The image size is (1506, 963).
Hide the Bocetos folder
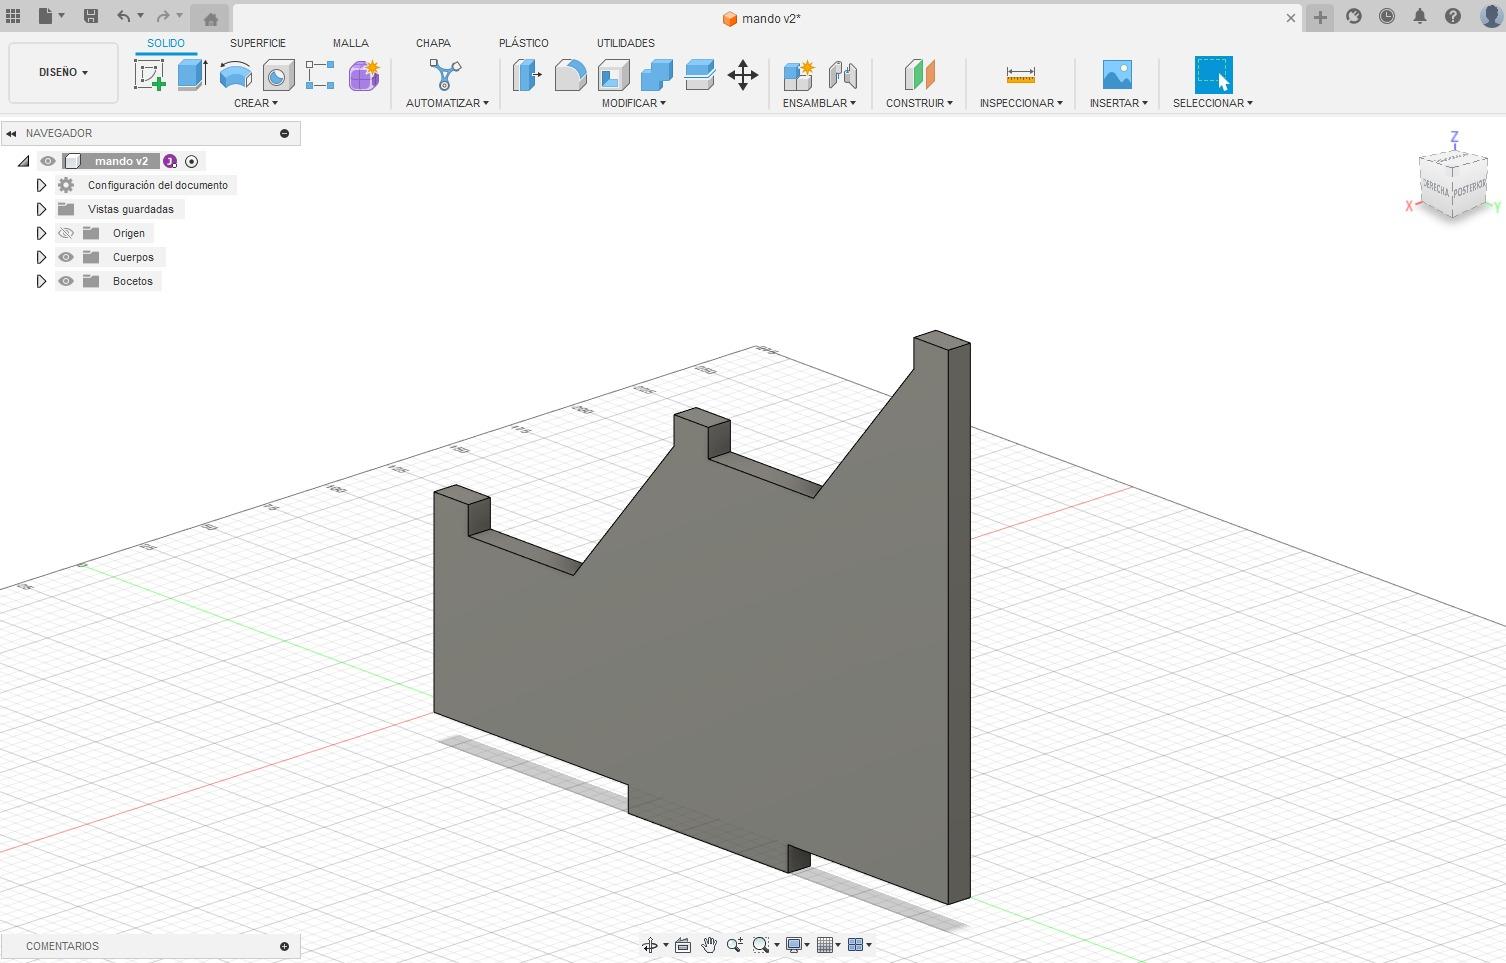click(x=66, y=281)
